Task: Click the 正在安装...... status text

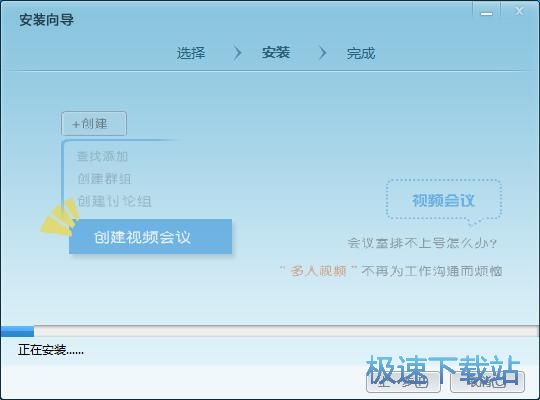Action: [51, 350]
